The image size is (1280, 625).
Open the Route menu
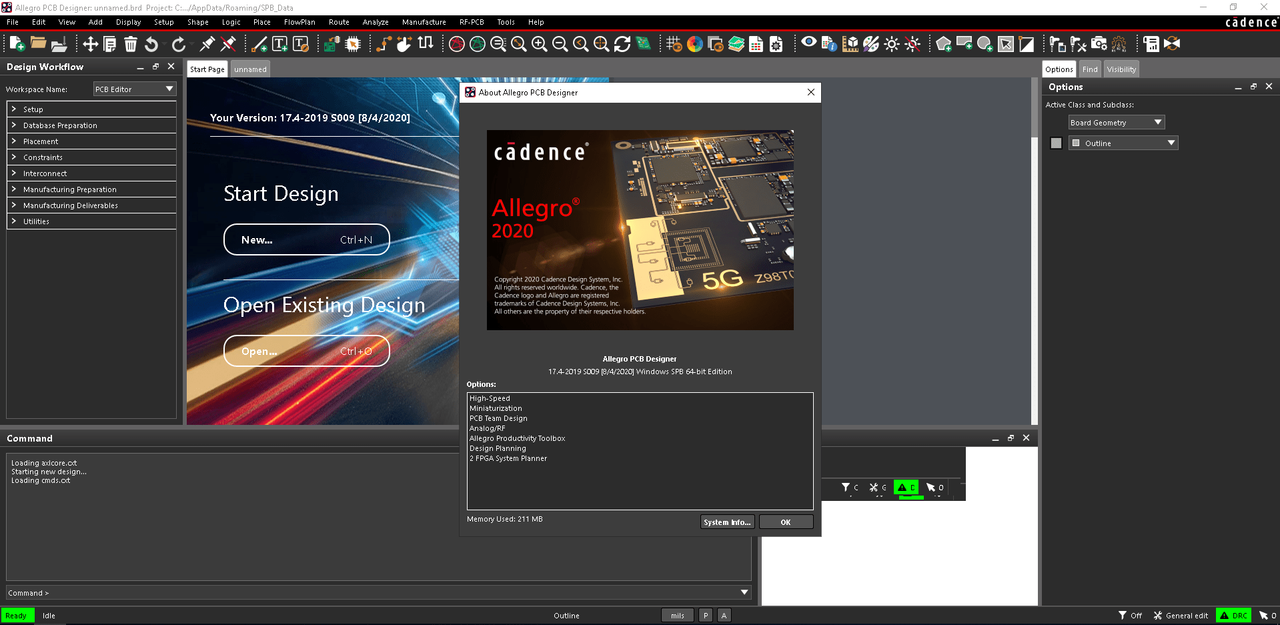339,21
